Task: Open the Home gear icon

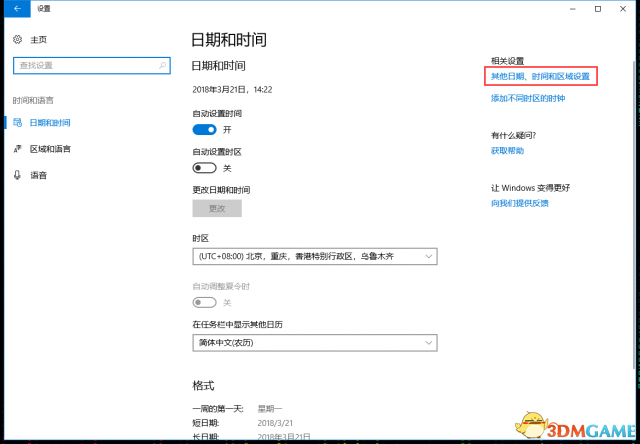Action: pyautogui.click(x=18, y=40)
